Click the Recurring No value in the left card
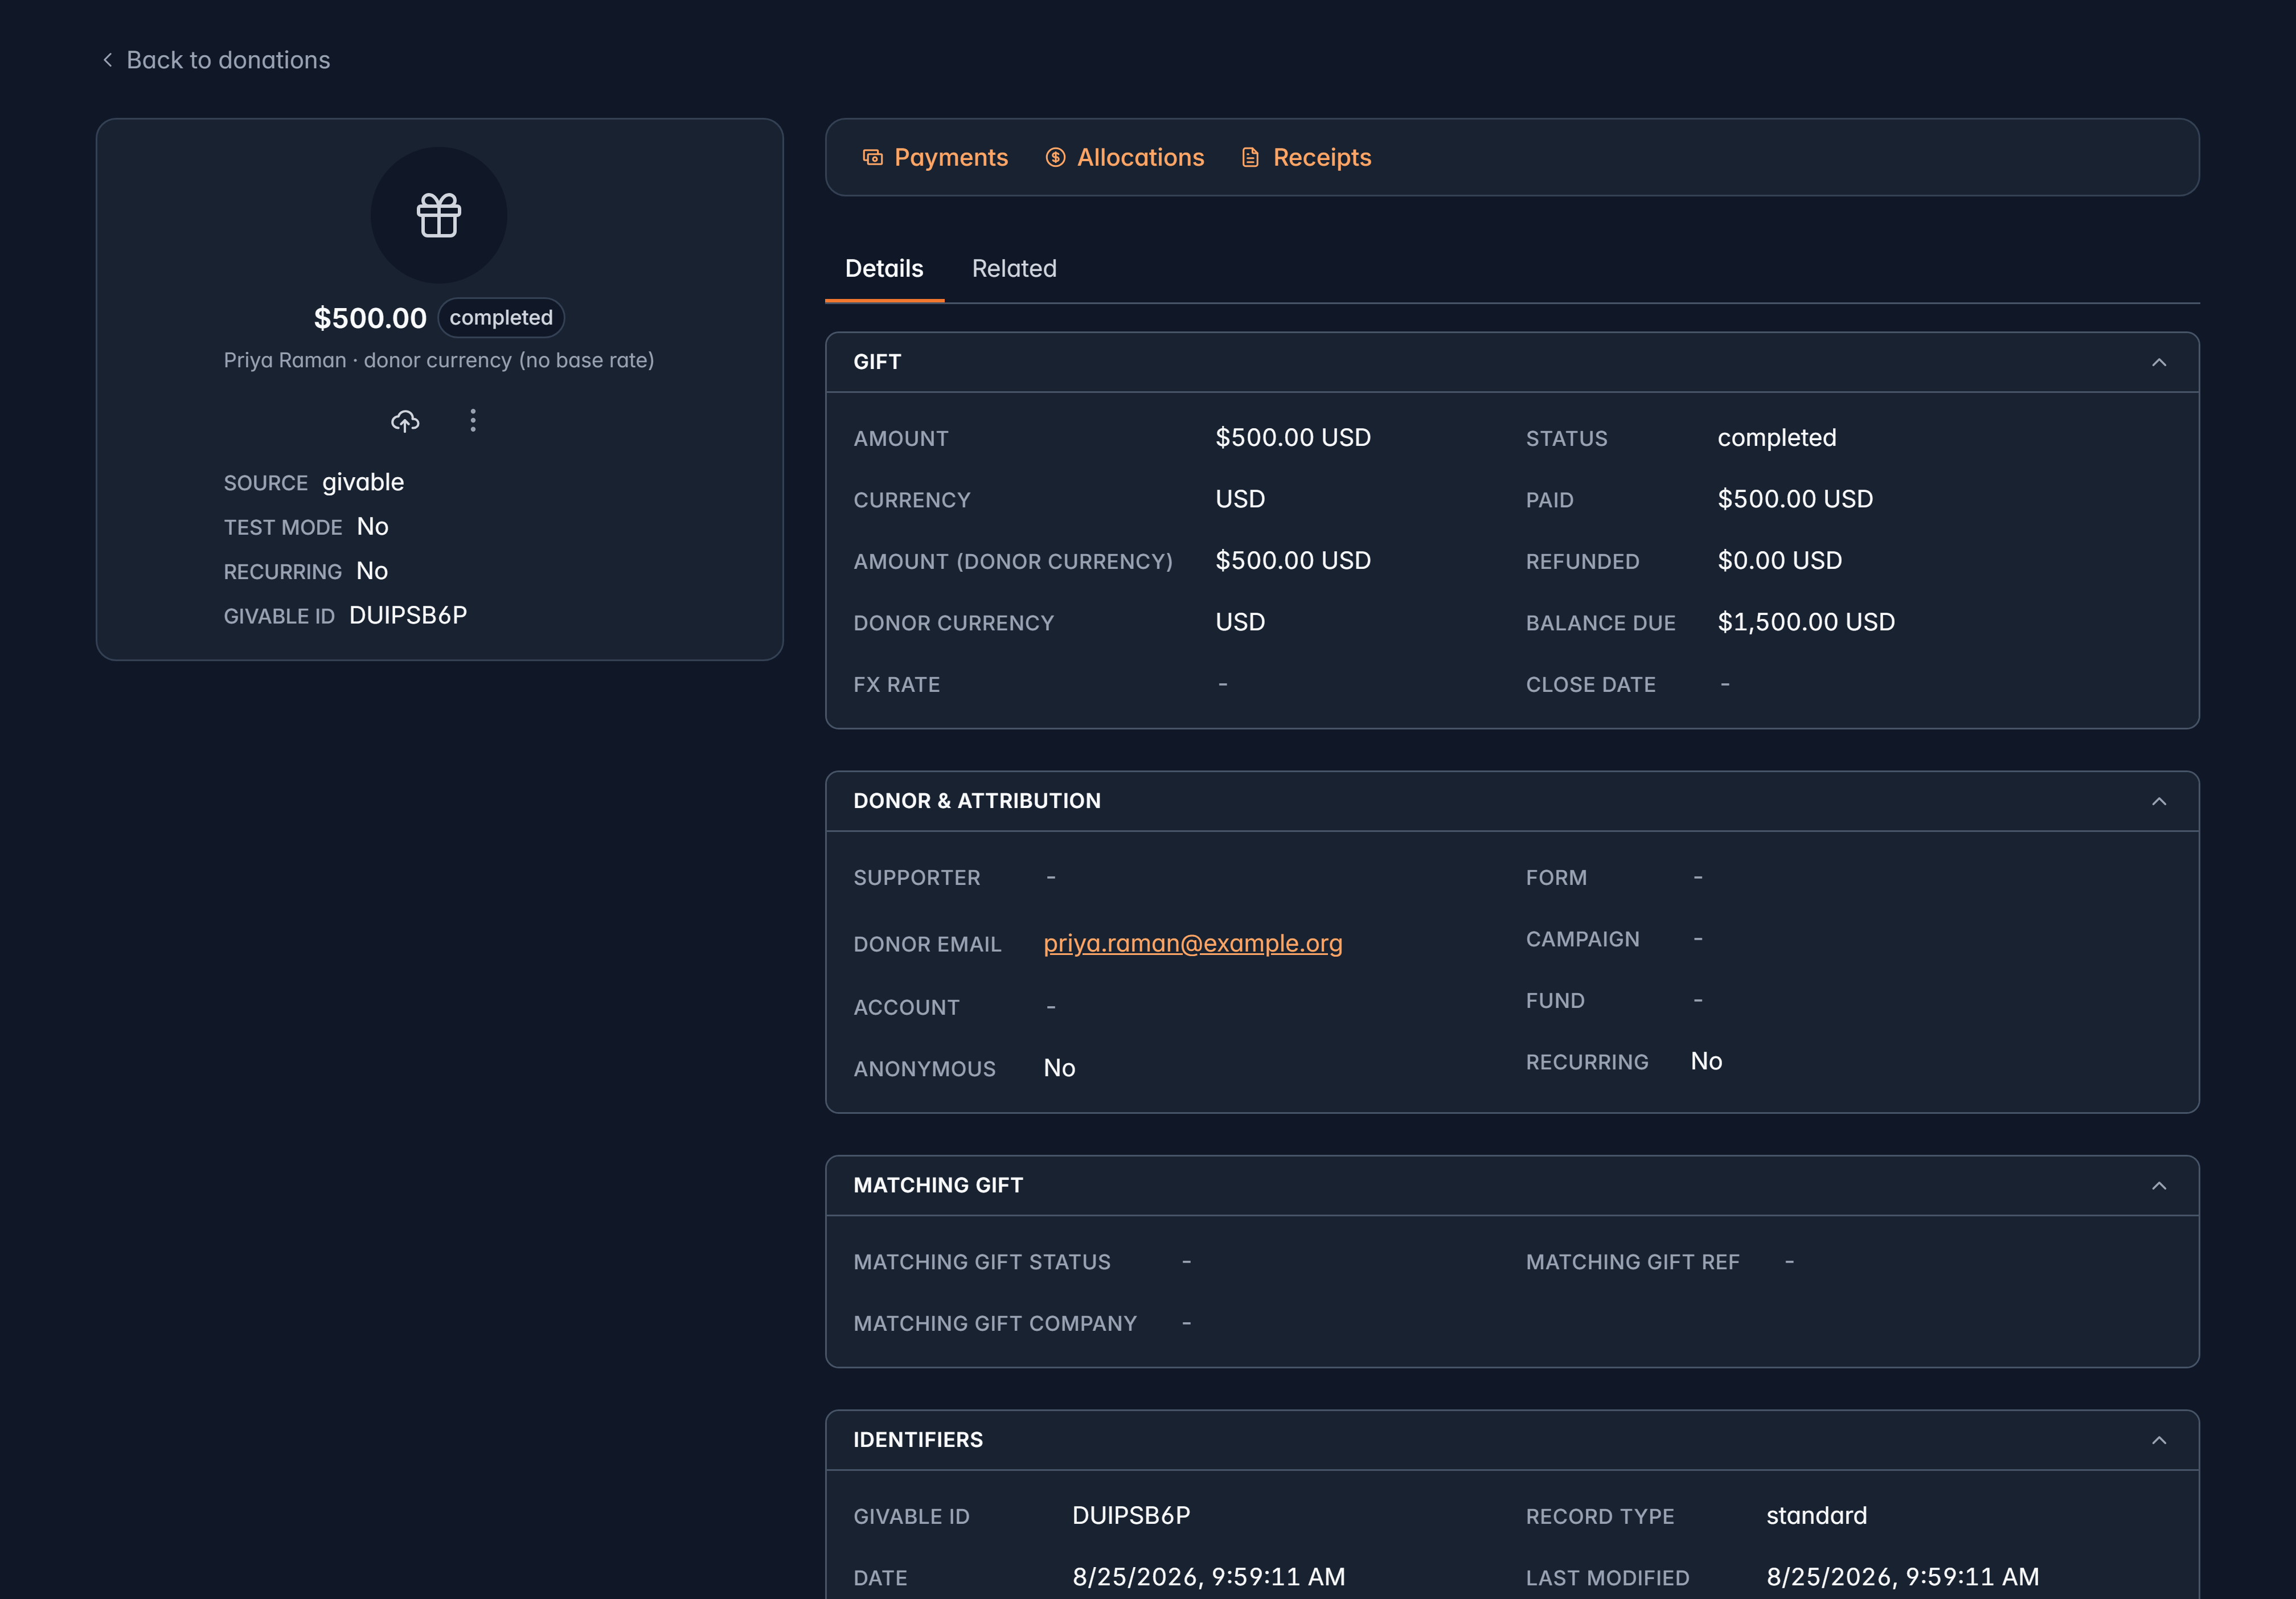Screen dimensions: 2296x1599 pos(372,572)
